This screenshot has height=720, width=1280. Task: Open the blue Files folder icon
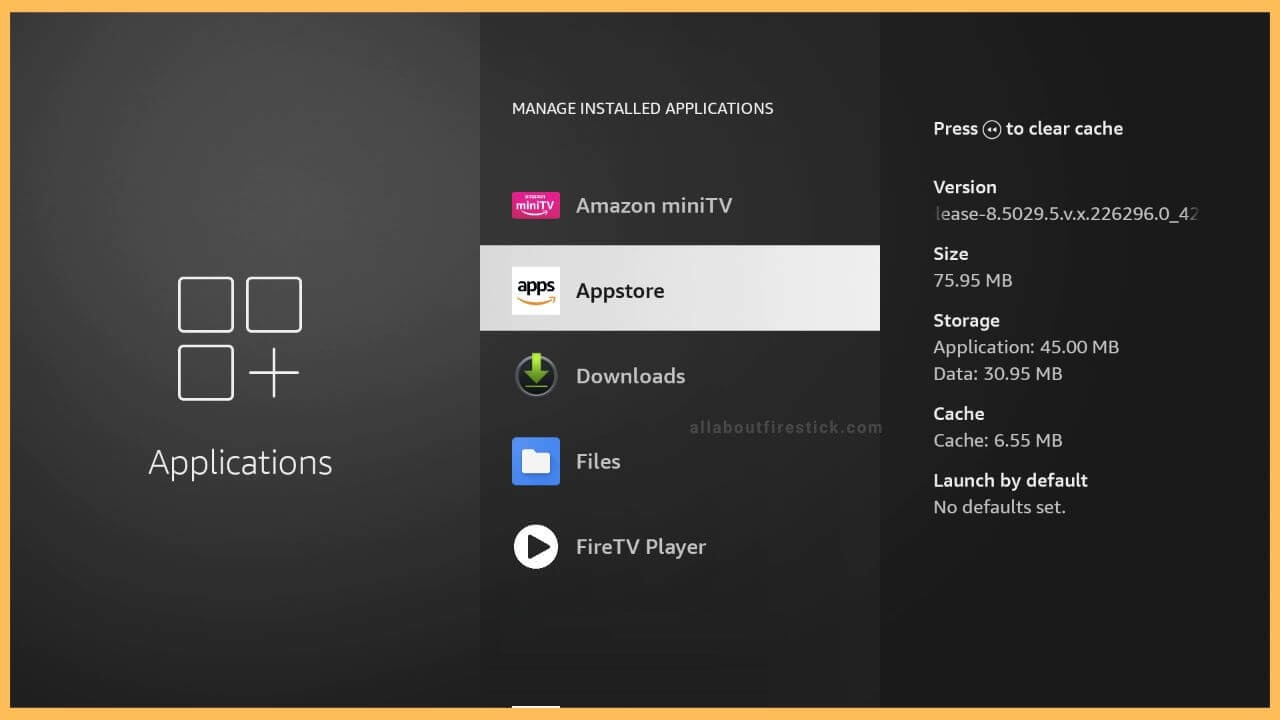[x=536, y=461]
